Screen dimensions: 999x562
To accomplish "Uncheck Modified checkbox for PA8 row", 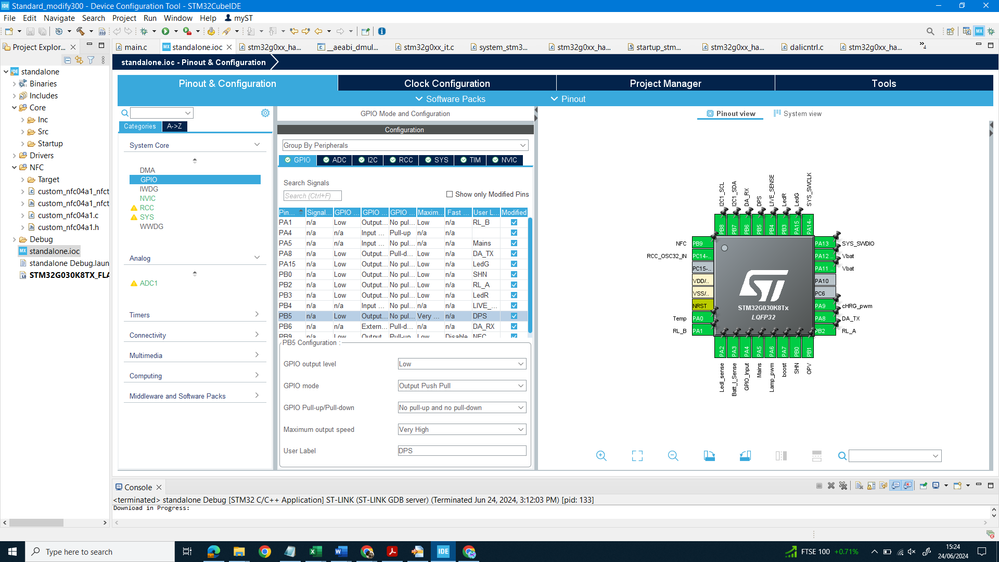I will pyautogui.click(x=514, y=254).
